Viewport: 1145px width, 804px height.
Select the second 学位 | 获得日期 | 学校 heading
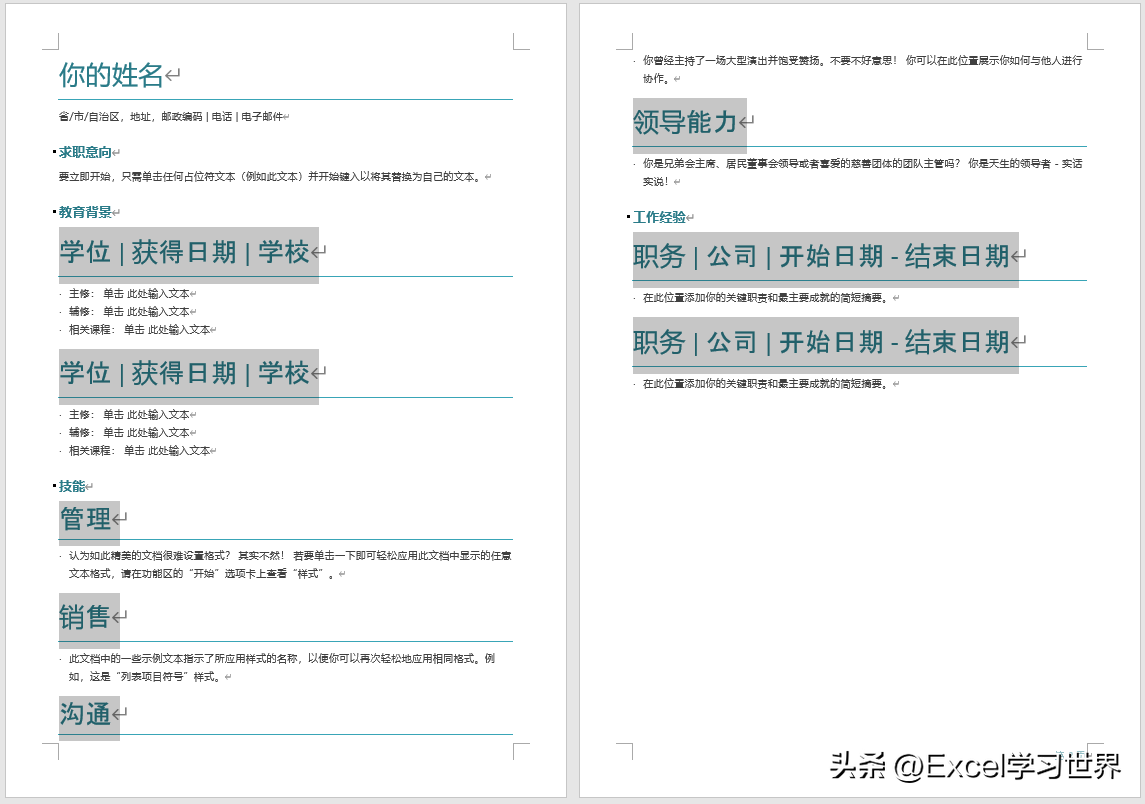(x=185, y=373)
